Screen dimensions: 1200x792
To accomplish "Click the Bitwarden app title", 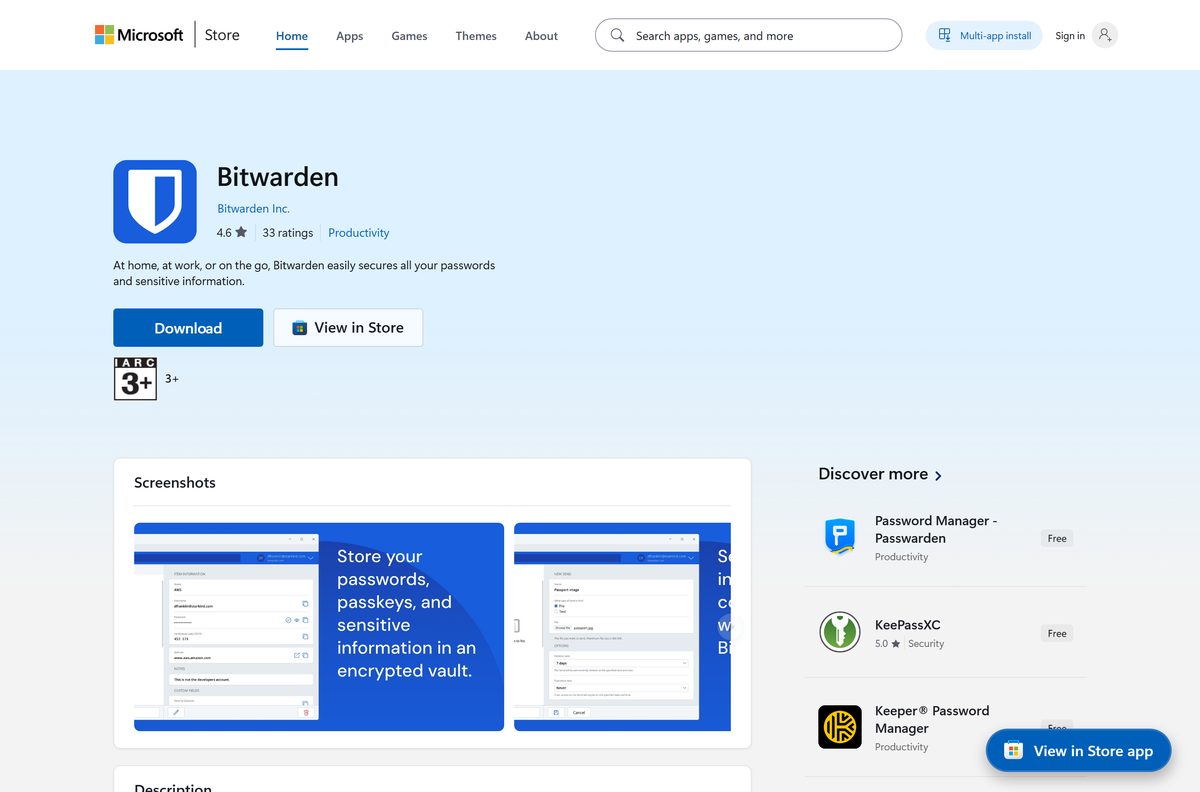I will [278, 177].
